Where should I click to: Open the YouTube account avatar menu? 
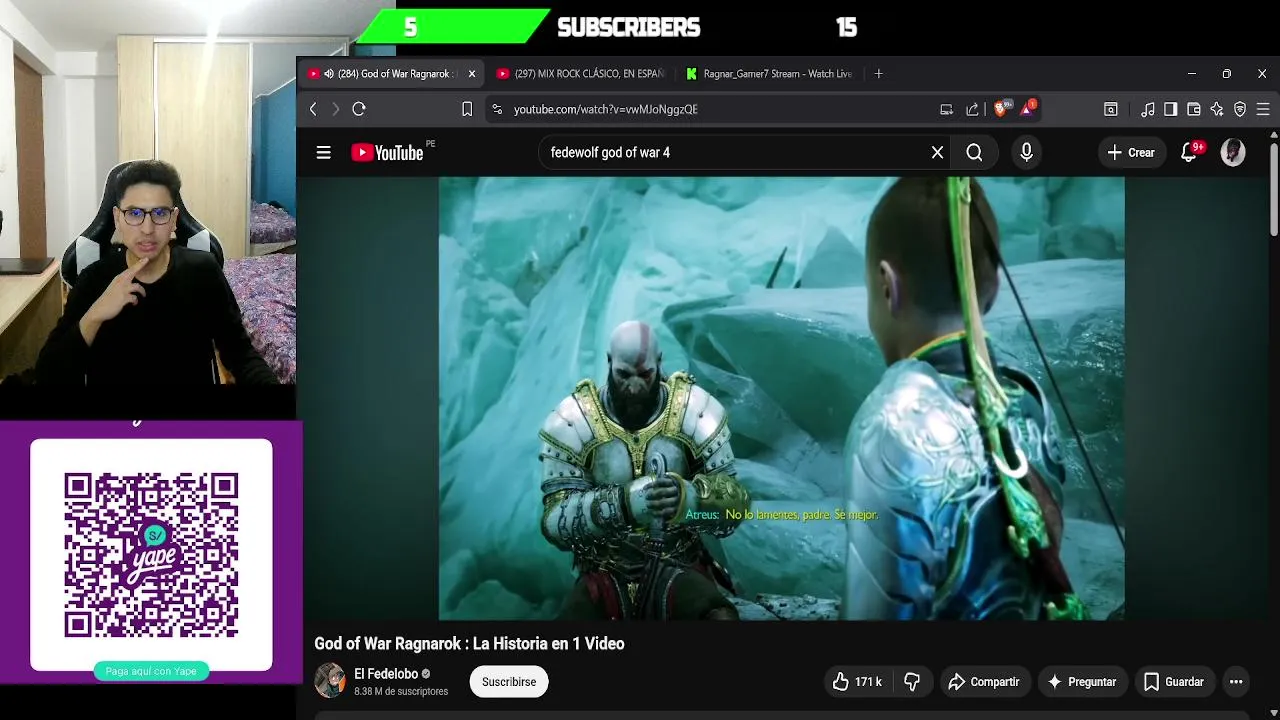[1233, 153]
